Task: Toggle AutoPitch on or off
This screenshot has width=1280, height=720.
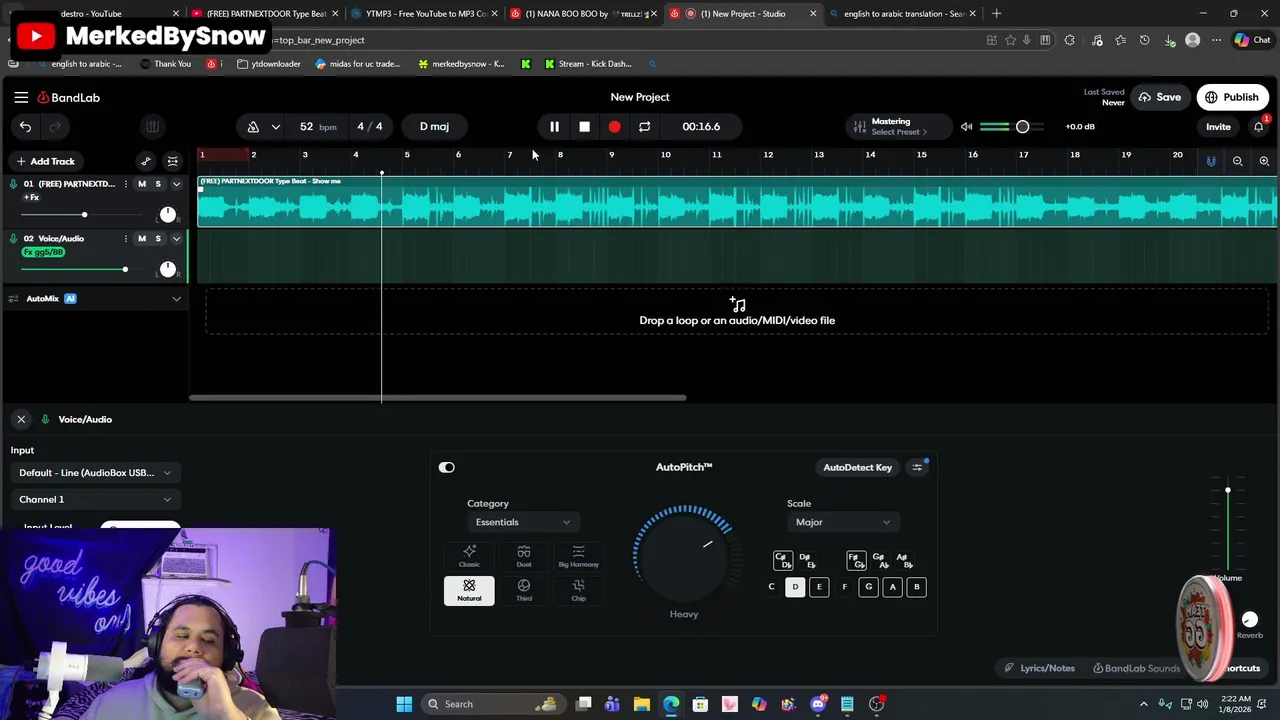Action: (x=446, y=467)
